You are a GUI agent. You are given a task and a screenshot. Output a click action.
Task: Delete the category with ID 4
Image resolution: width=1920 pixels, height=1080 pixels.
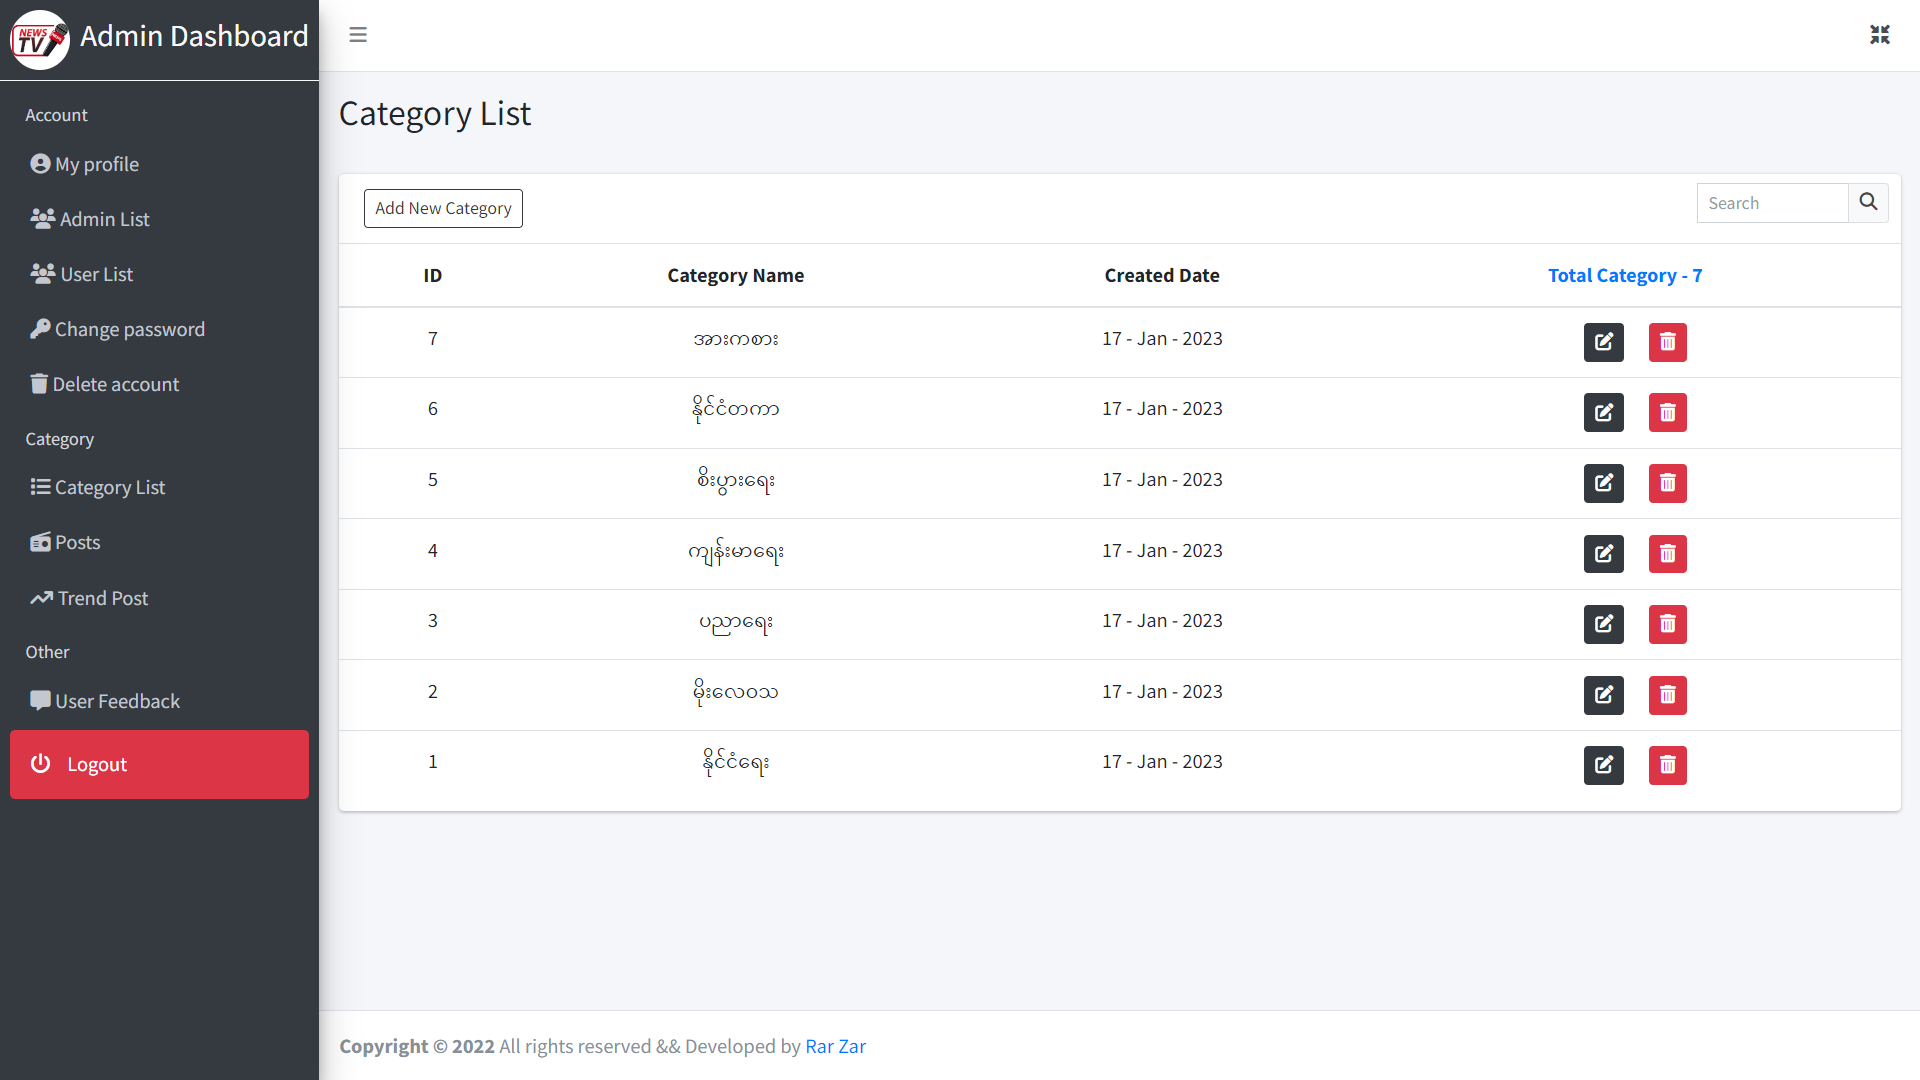[1668, 554]
